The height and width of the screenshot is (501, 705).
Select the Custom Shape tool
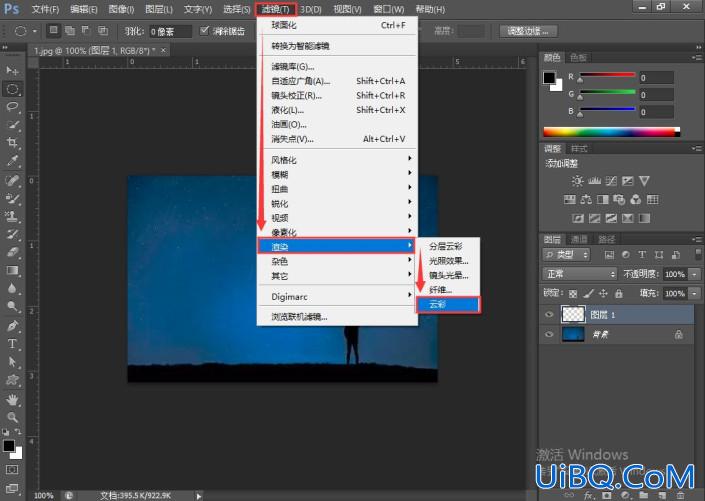point(12,380)
